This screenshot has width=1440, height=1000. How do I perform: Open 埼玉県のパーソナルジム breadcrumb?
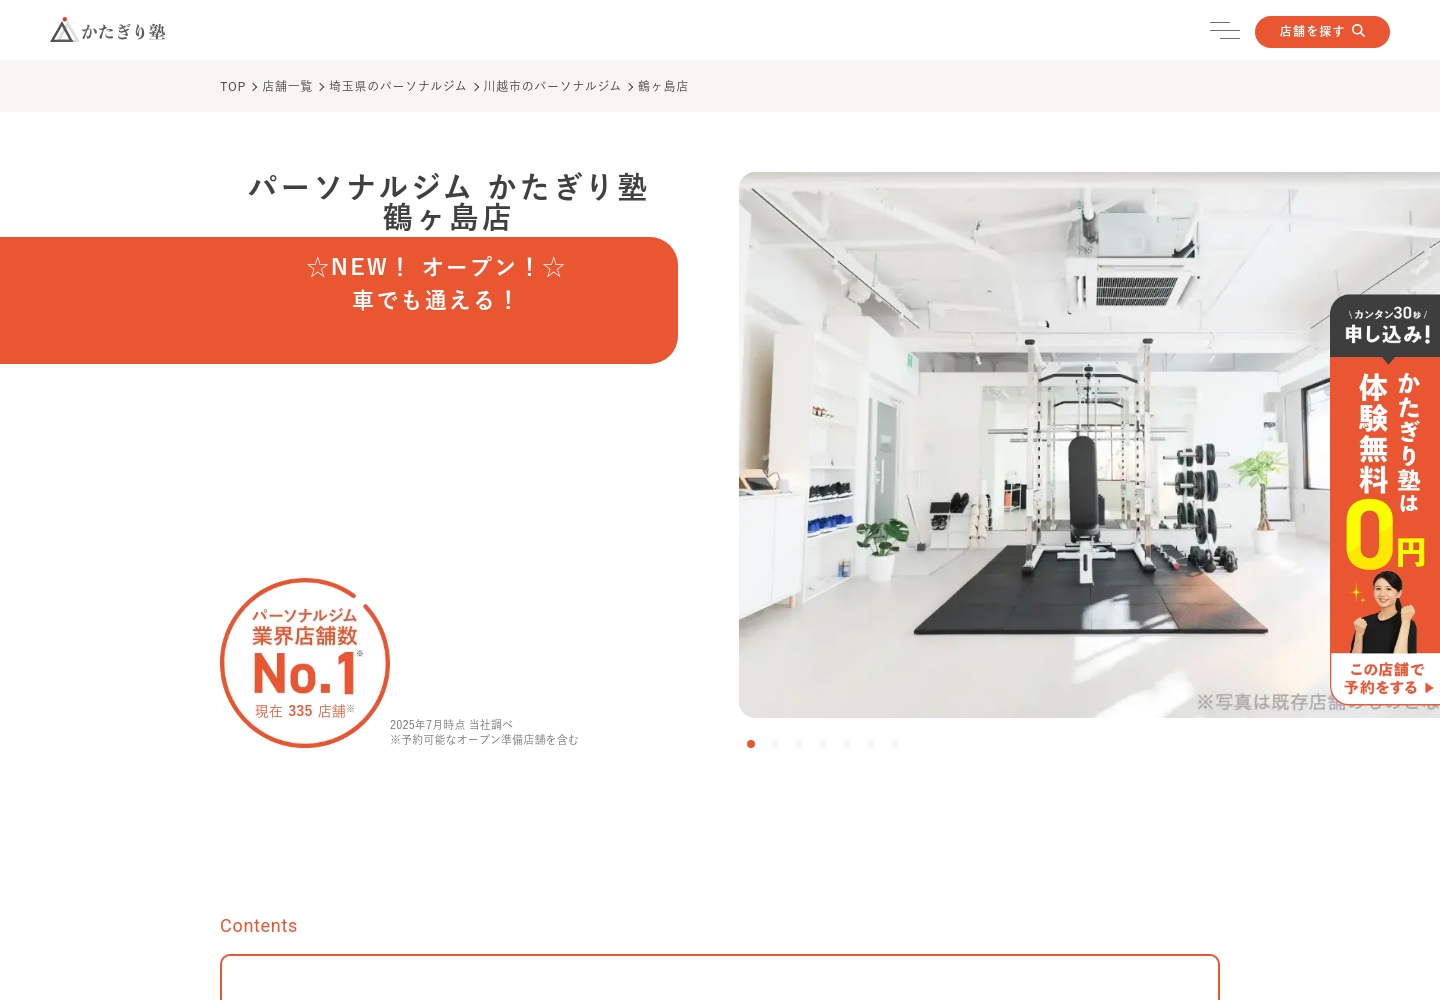[x=398, y=87]
